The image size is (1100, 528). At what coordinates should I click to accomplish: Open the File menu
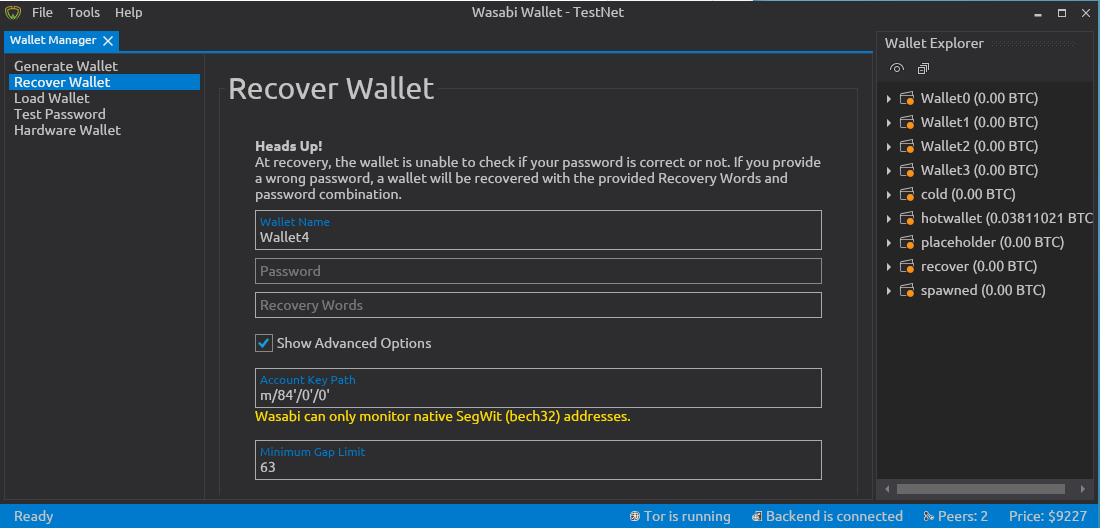42,13
